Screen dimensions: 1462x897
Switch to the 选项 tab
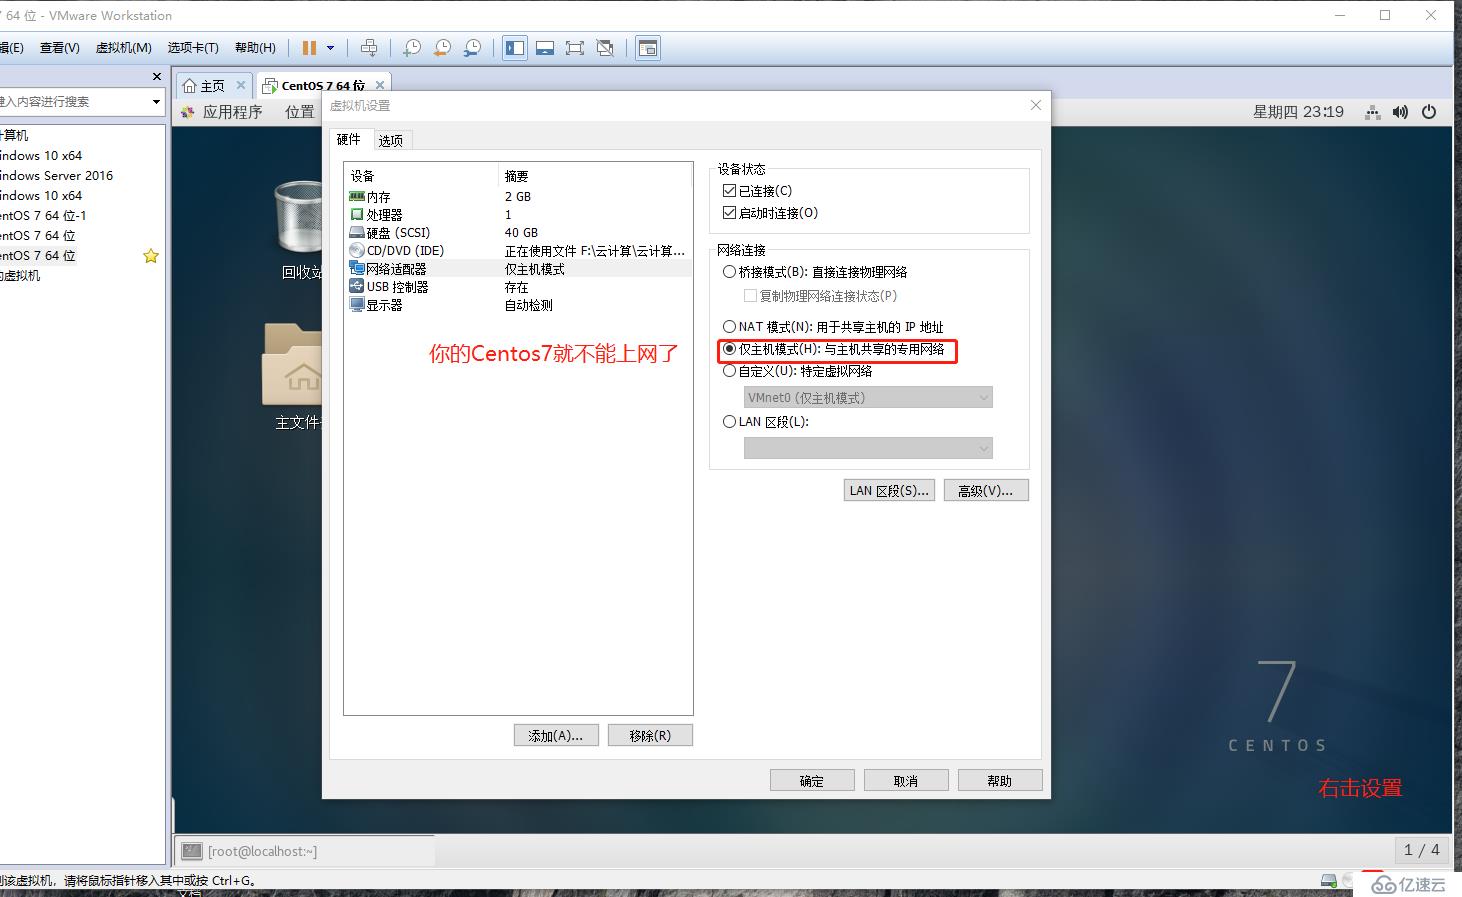391,141
